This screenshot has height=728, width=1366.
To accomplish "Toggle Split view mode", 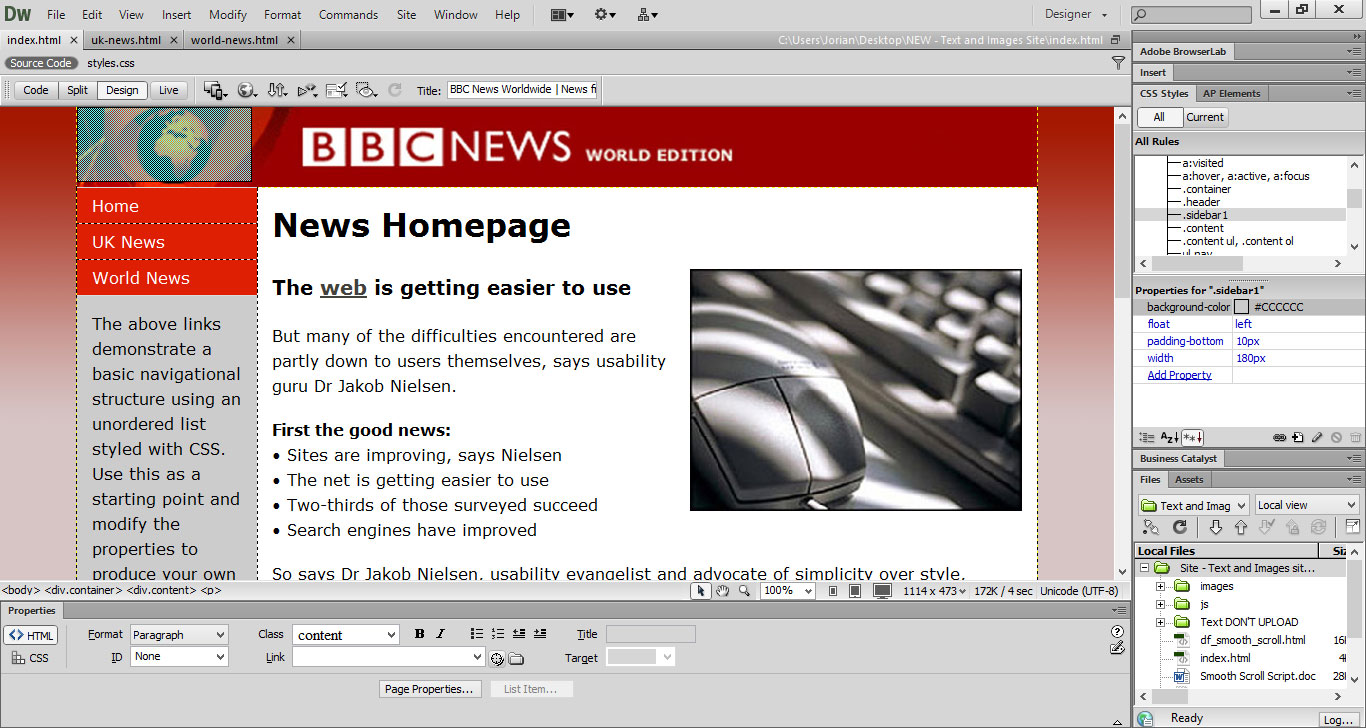I will [77, 90].
